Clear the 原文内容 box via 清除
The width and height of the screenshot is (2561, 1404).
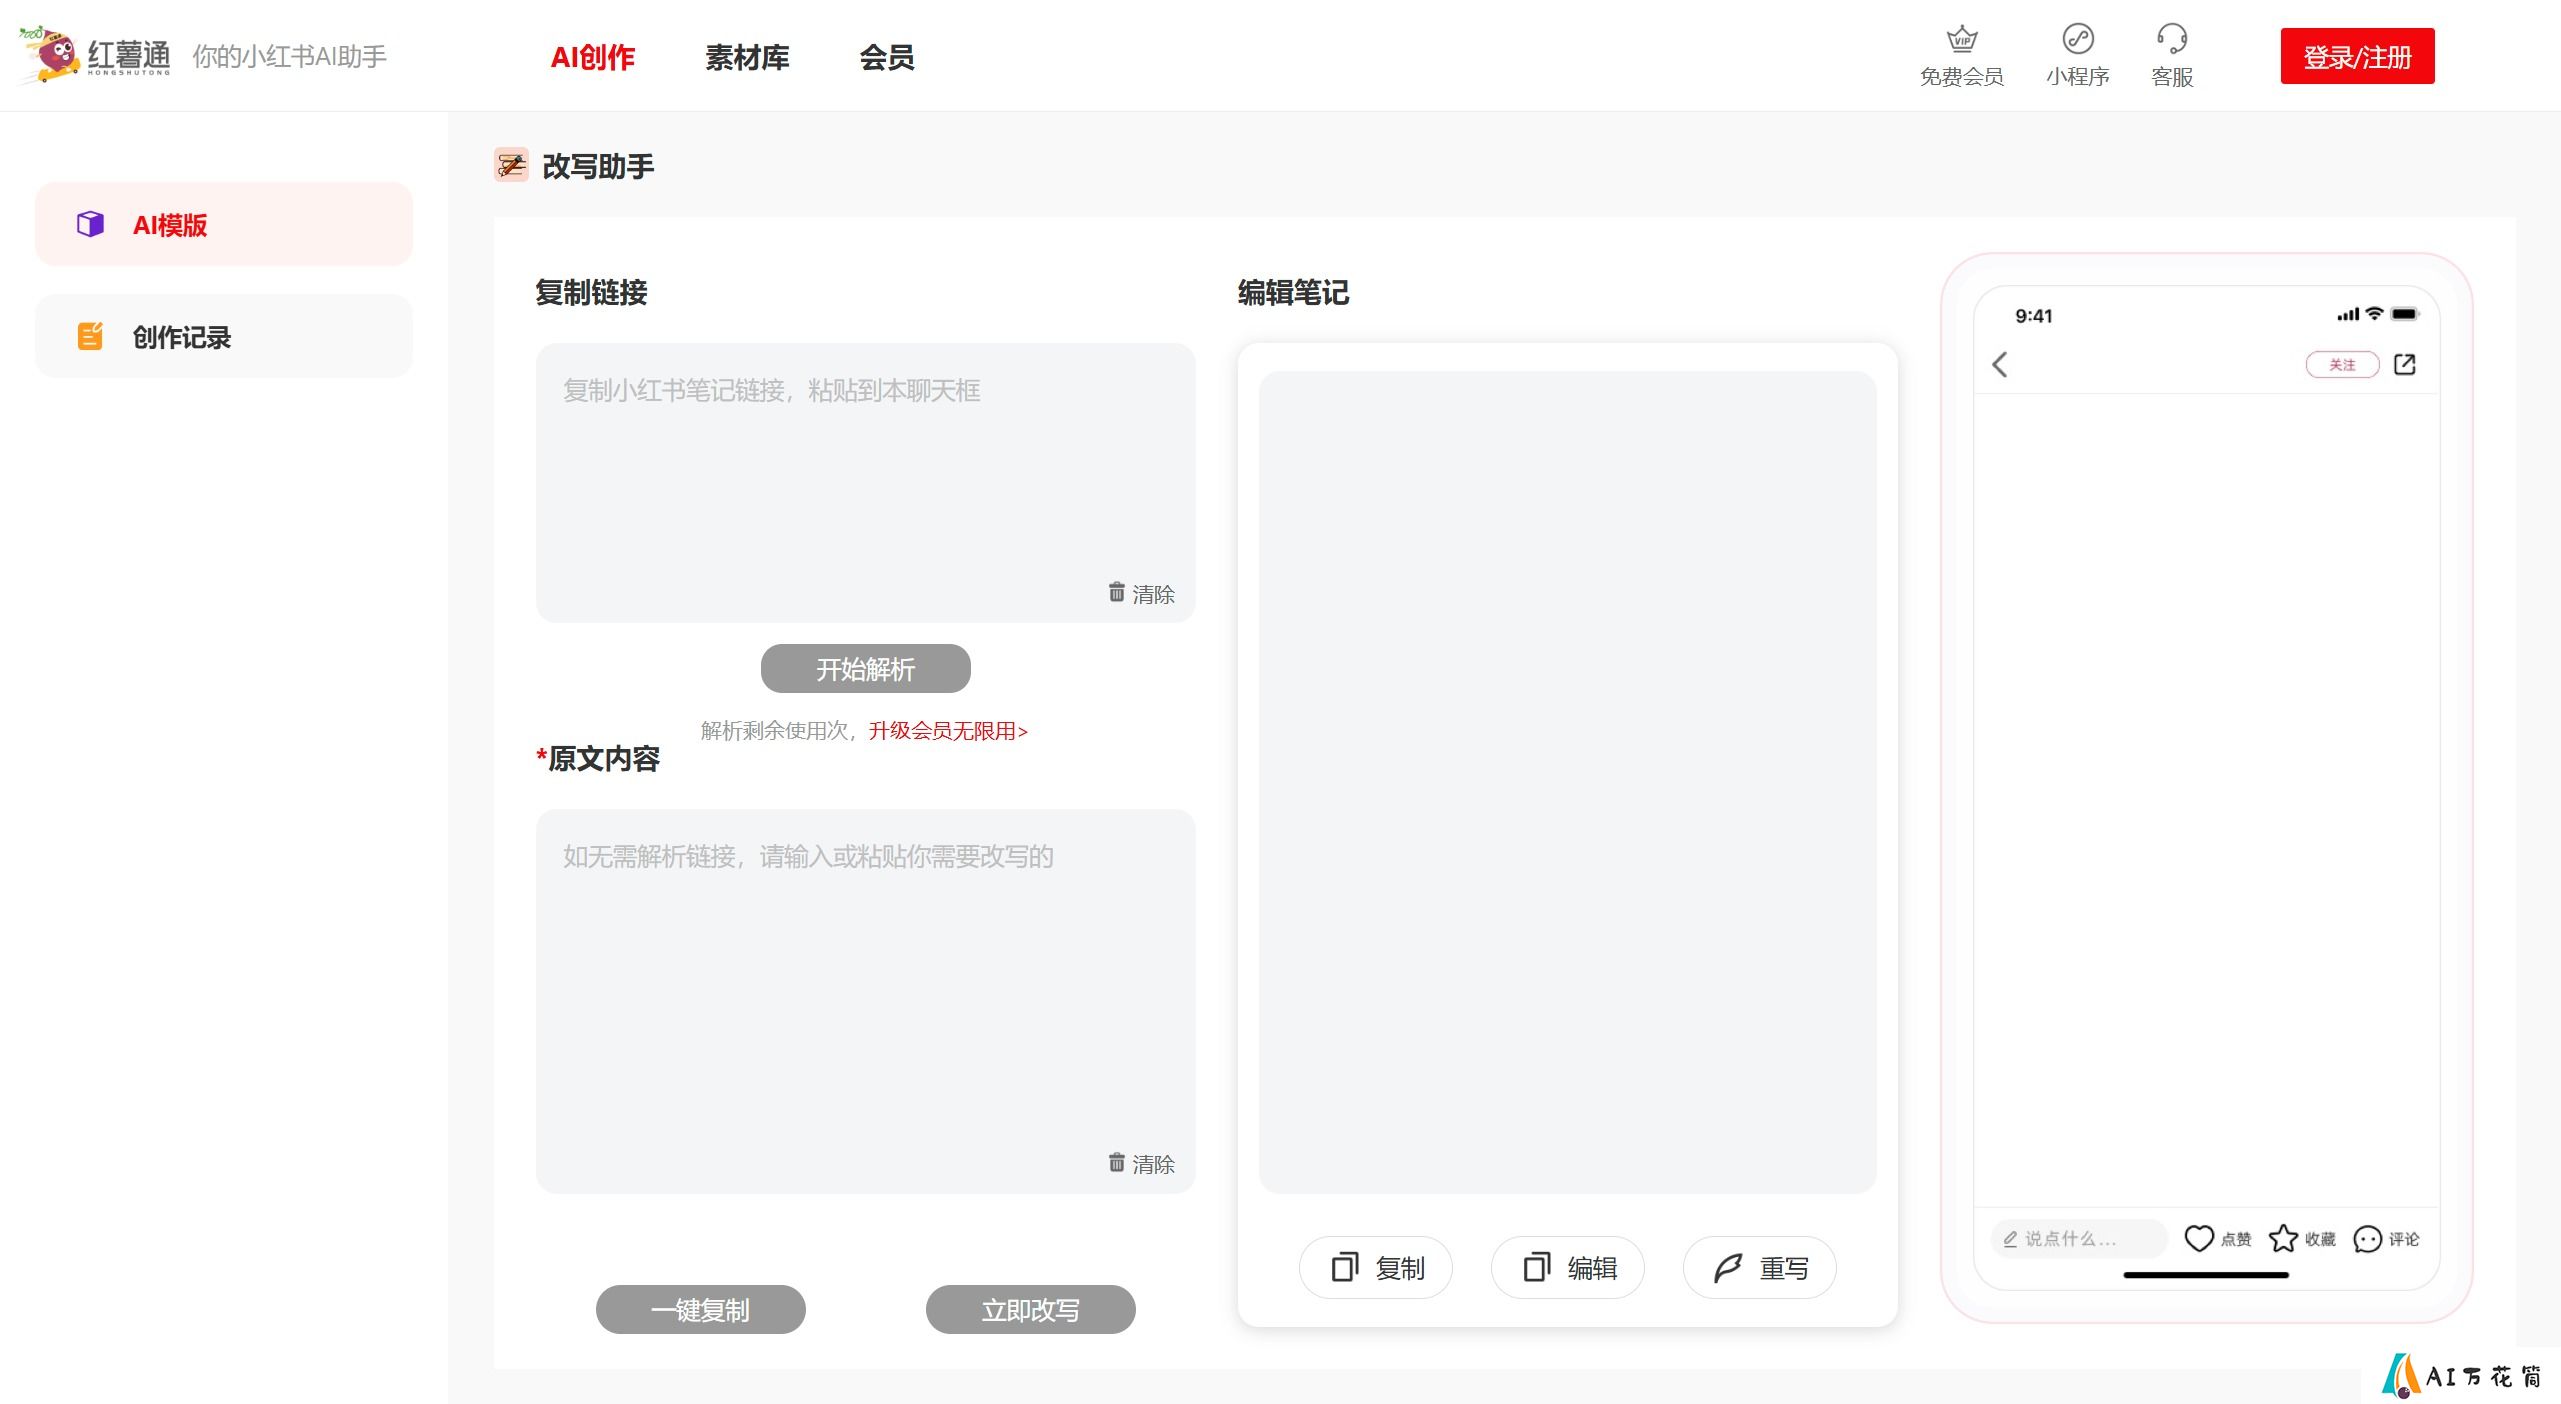pos(1141,1163)
